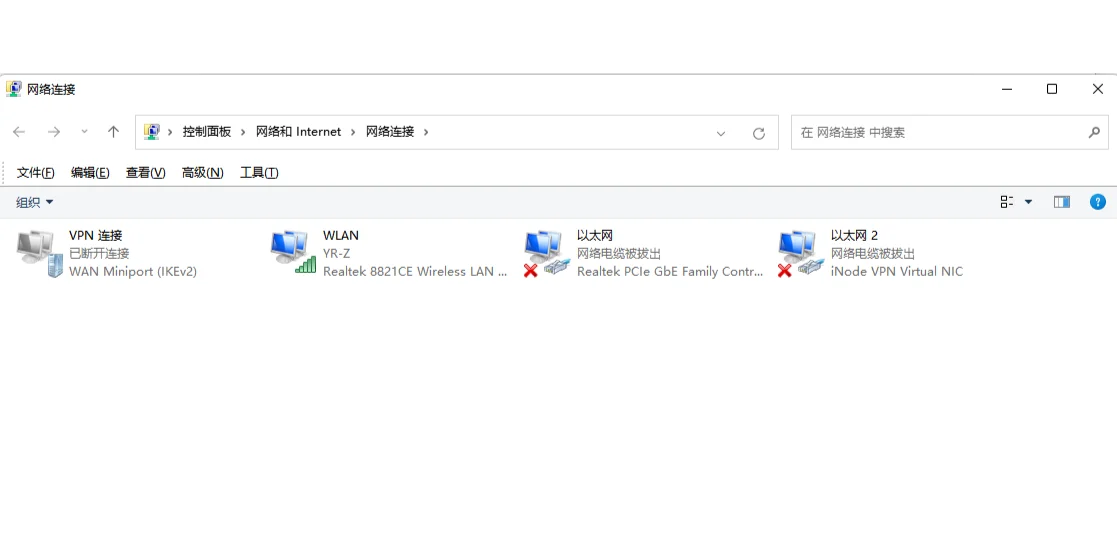Open the 查看(V) menu

click(x=146, y=172)
